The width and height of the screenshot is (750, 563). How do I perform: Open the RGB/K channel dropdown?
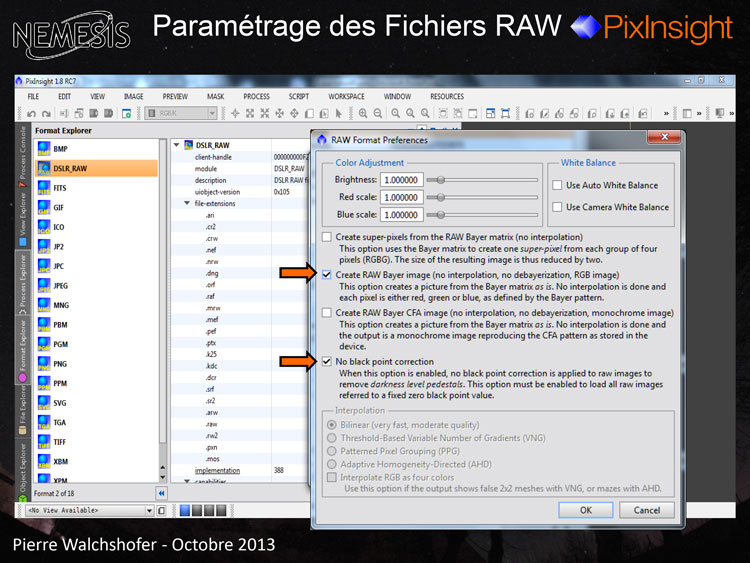click(212, 113)
